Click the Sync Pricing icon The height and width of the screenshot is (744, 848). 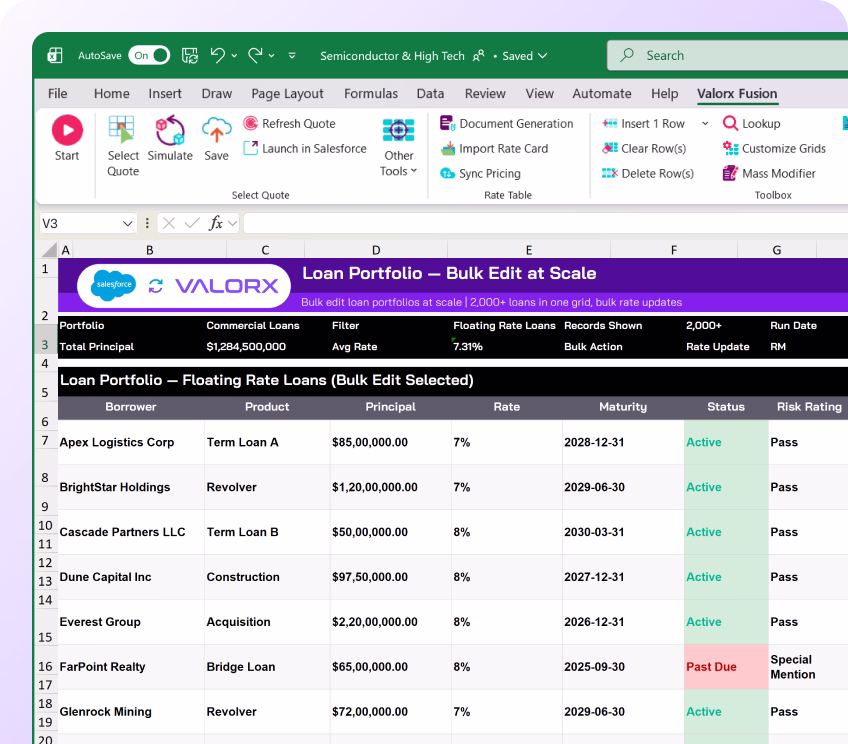pos(447,173)
